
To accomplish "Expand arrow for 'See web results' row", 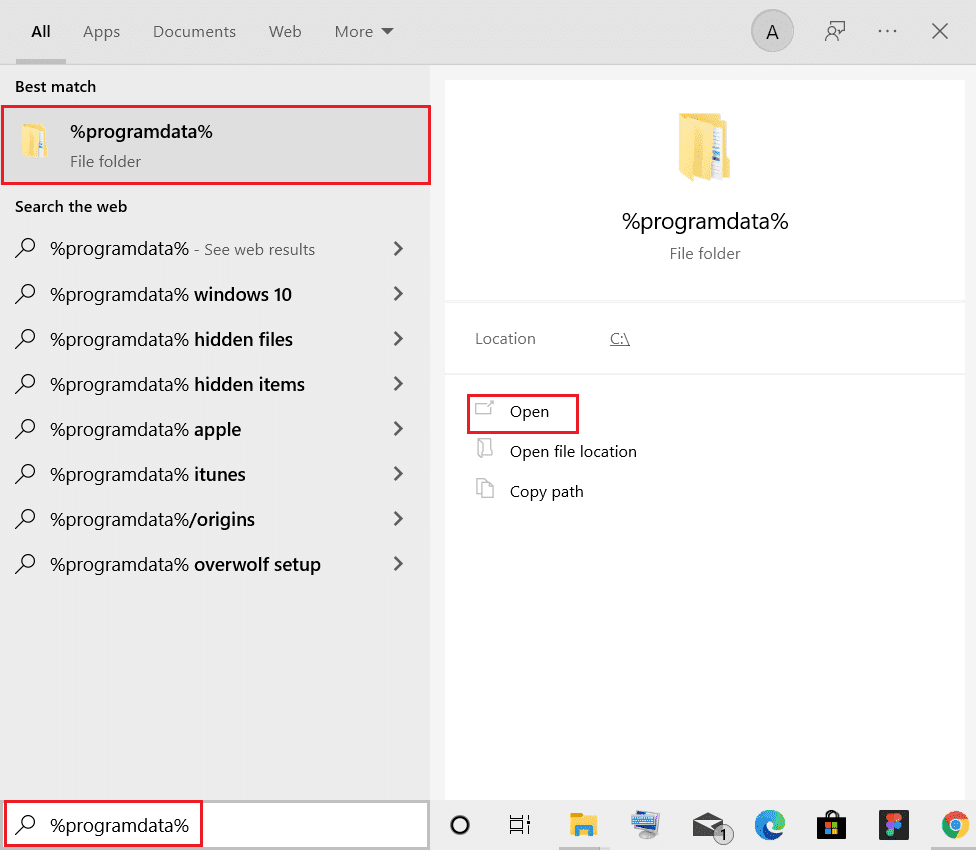I will [398, 249].
